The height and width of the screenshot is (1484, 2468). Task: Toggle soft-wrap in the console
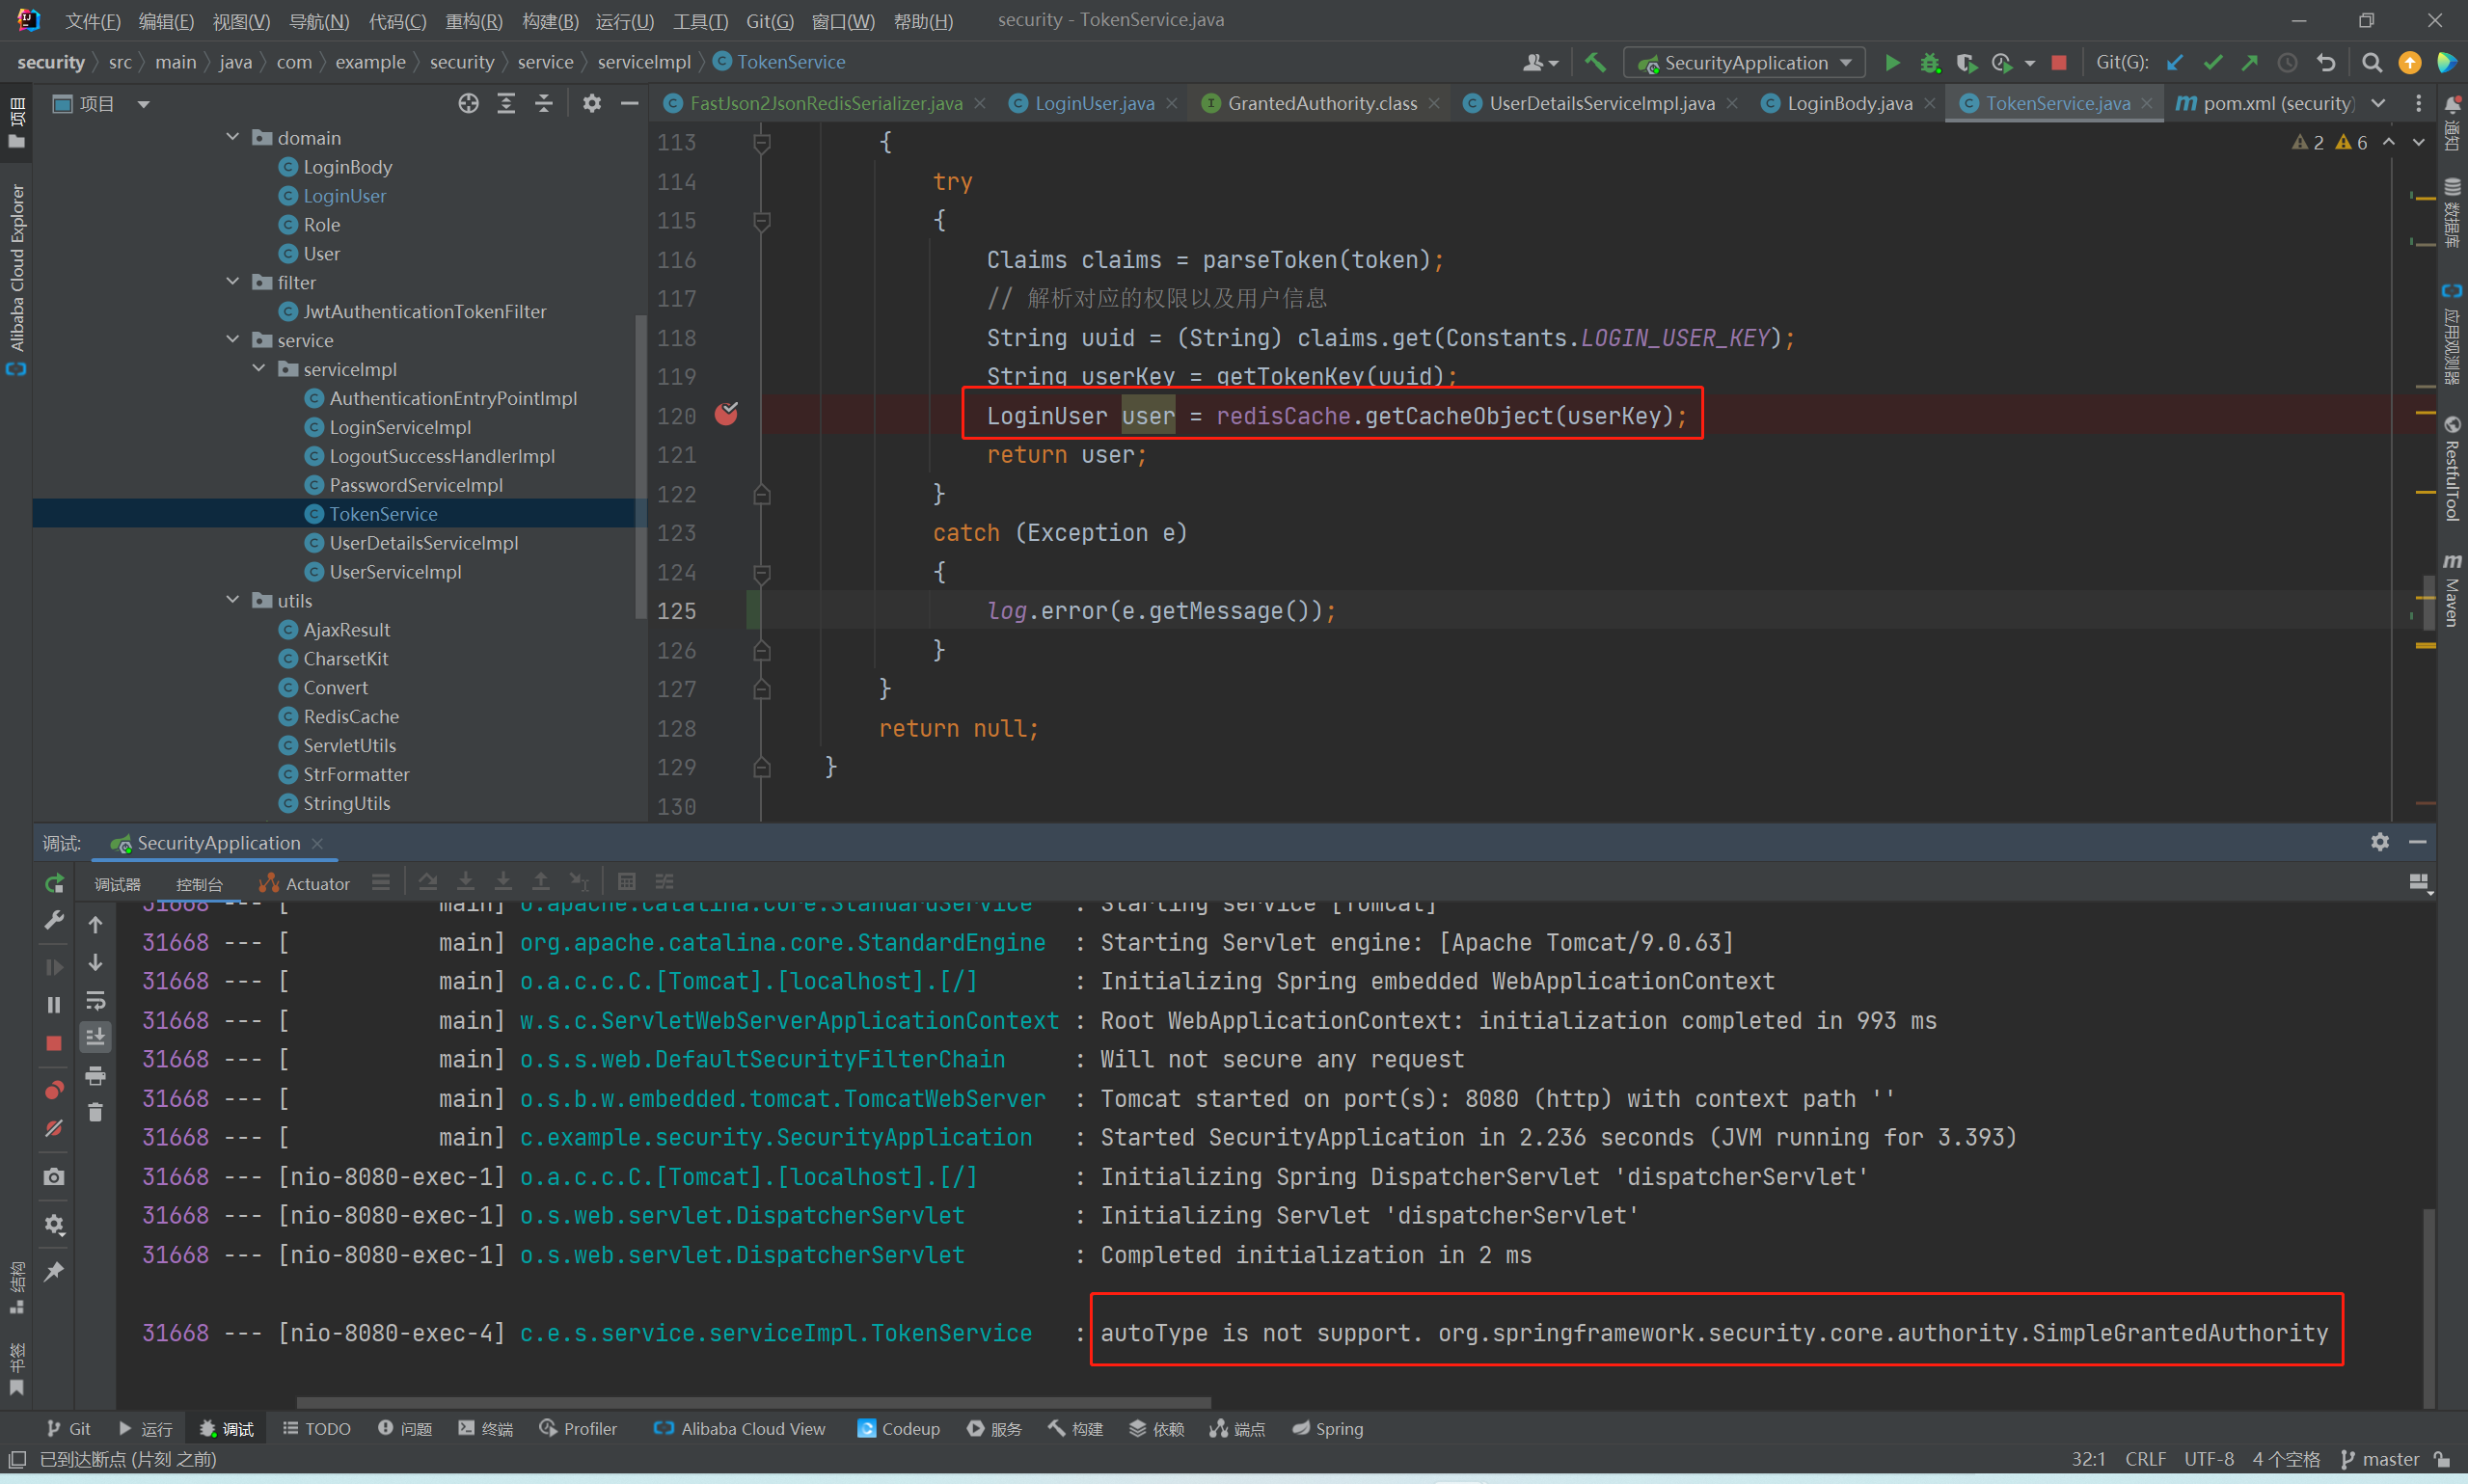click(95, 1000)
